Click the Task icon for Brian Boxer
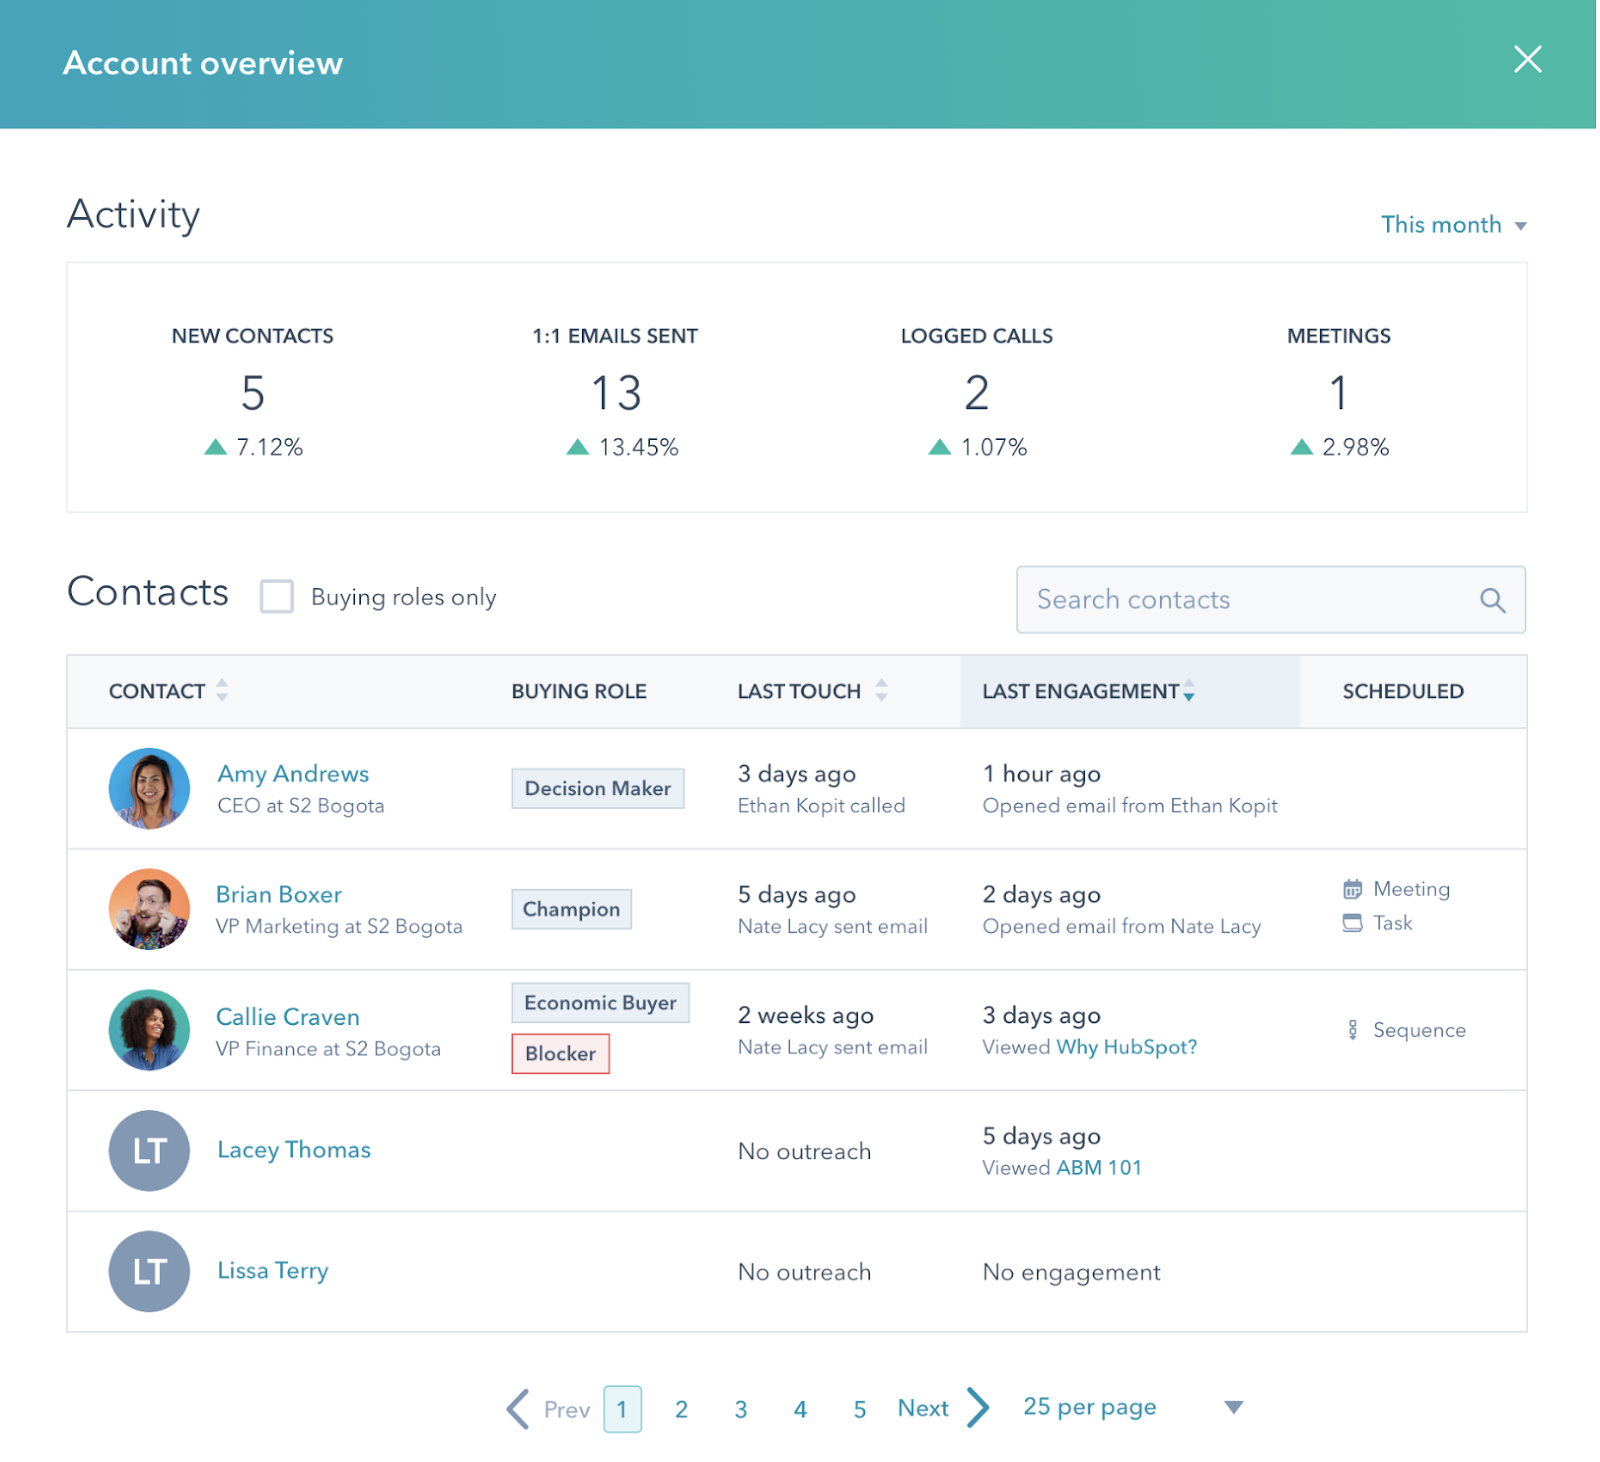Screen dimensions: 1600x1462 point(1352,923)
